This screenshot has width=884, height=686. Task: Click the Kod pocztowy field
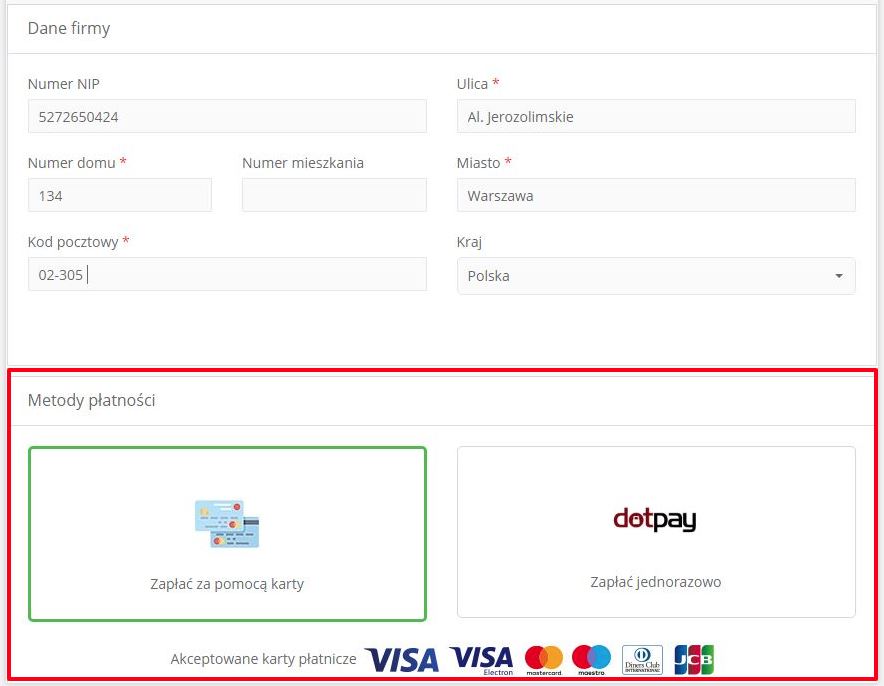point(227,275)
